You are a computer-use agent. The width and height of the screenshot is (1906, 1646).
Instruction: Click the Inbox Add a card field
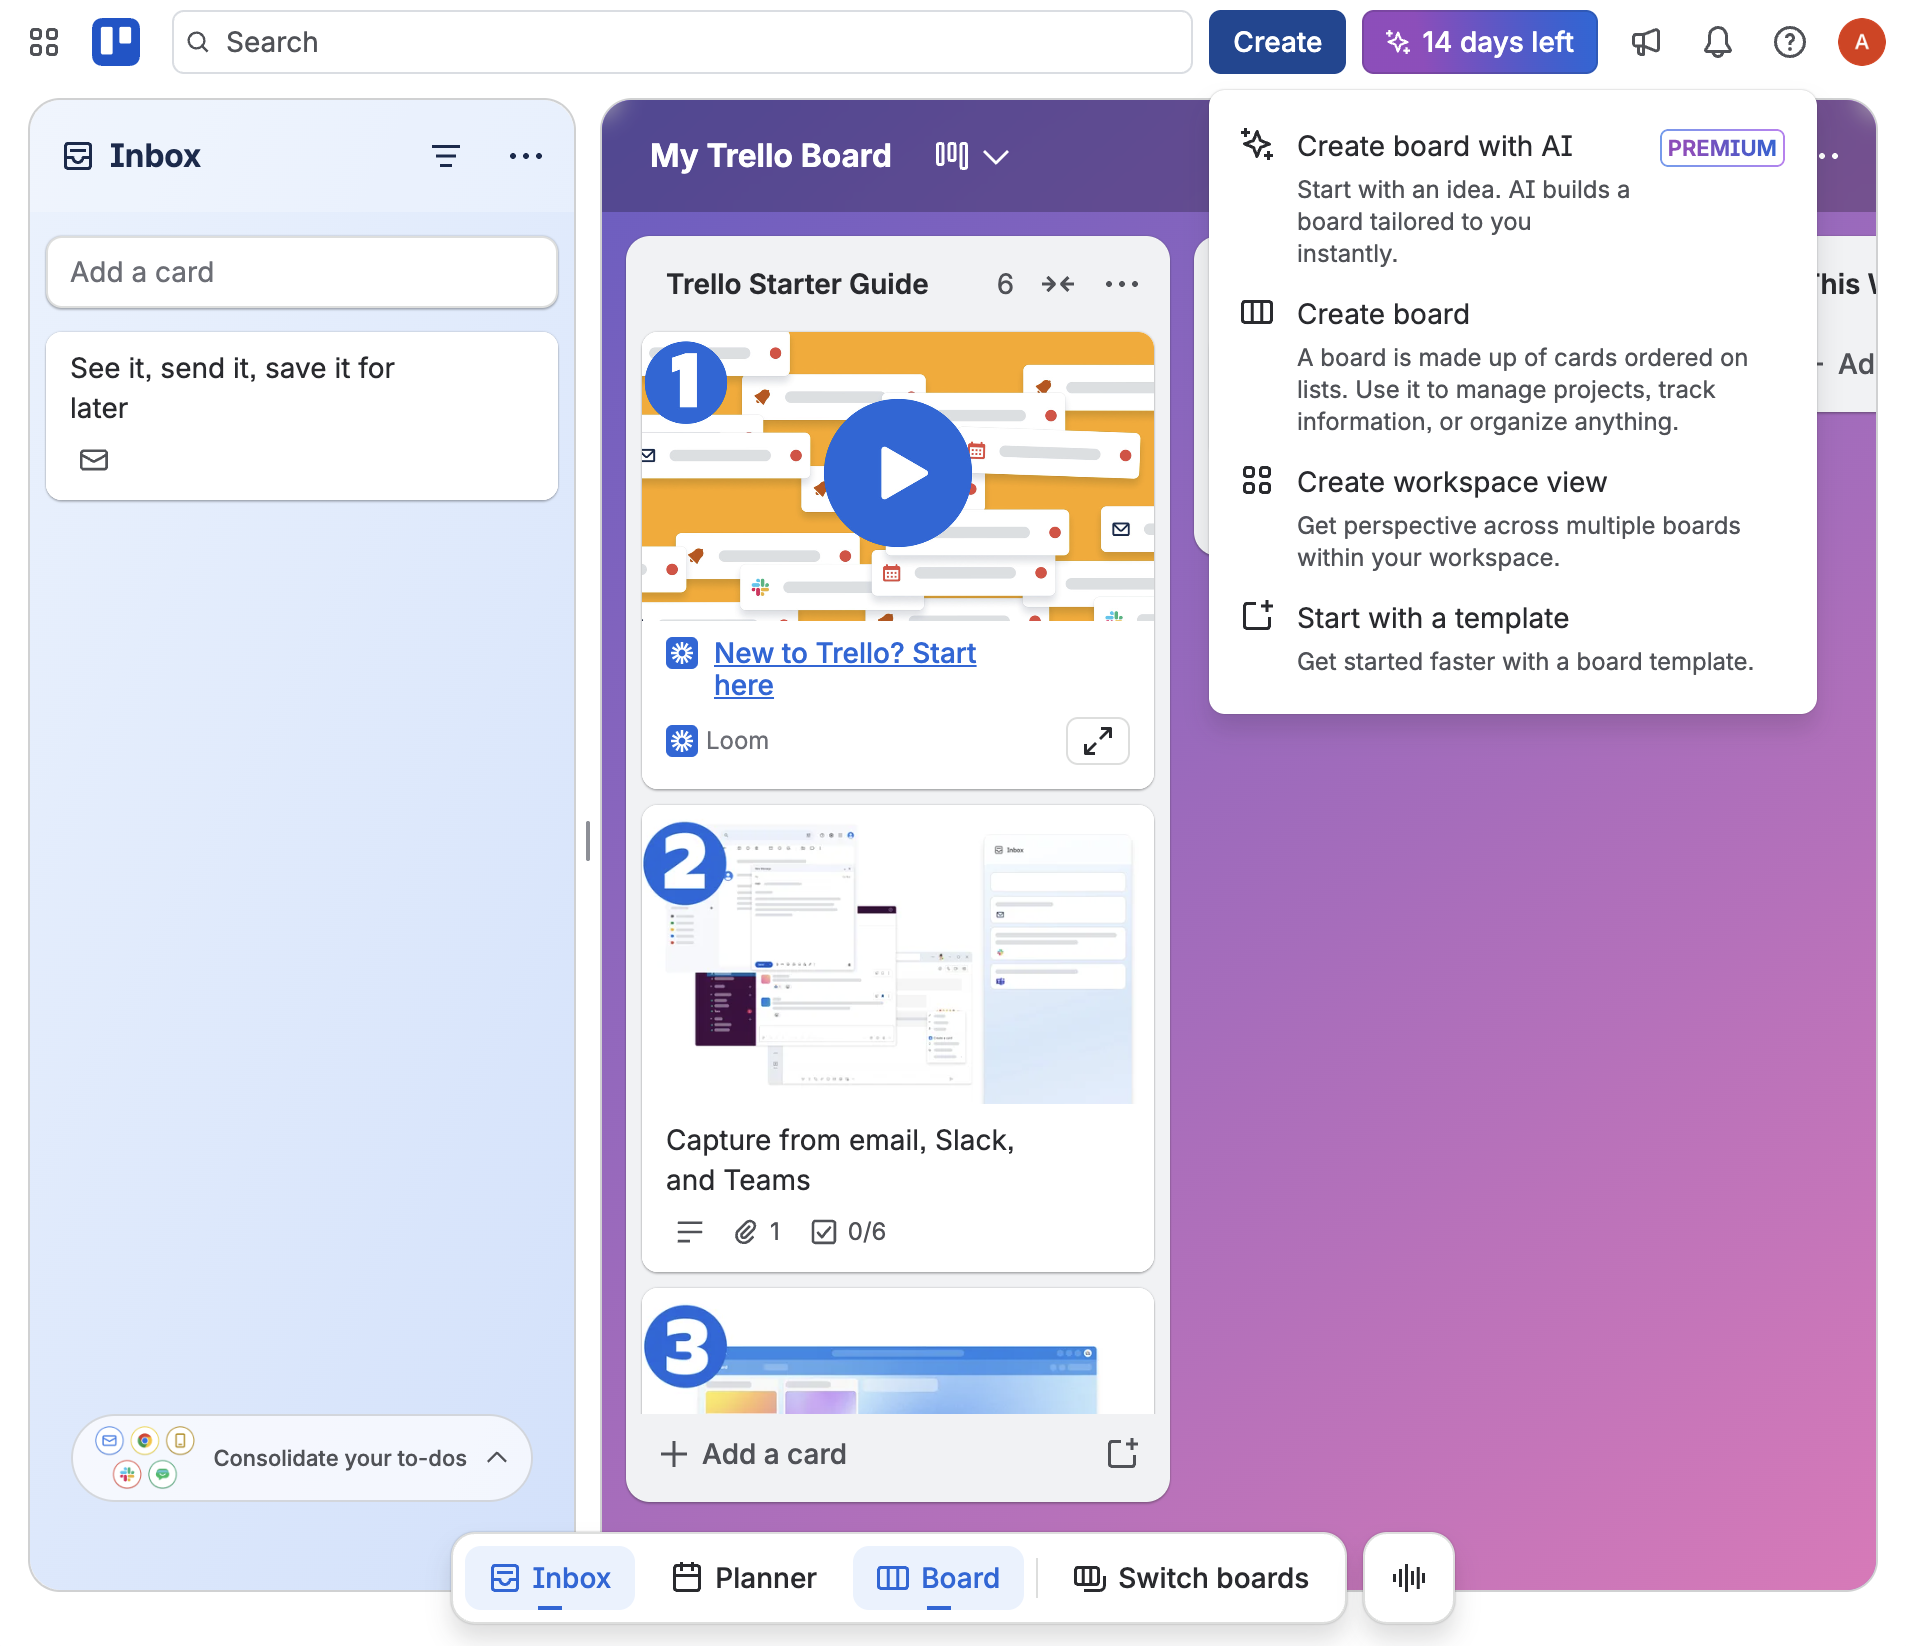pyautogui.click(x=302, y=272)
